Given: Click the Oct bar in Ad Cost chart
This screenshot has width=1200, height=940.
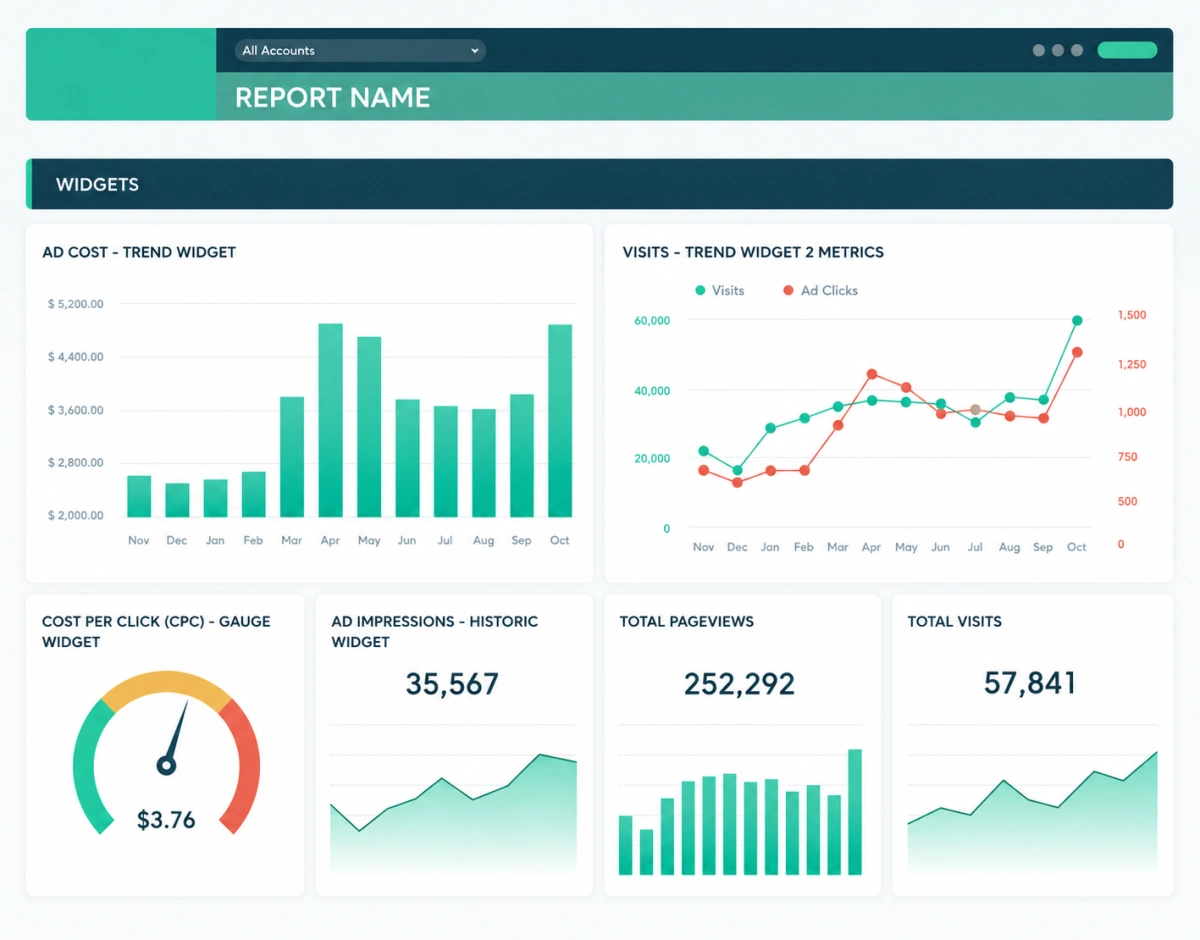Looking at the screenshot, I should point(560,421).
